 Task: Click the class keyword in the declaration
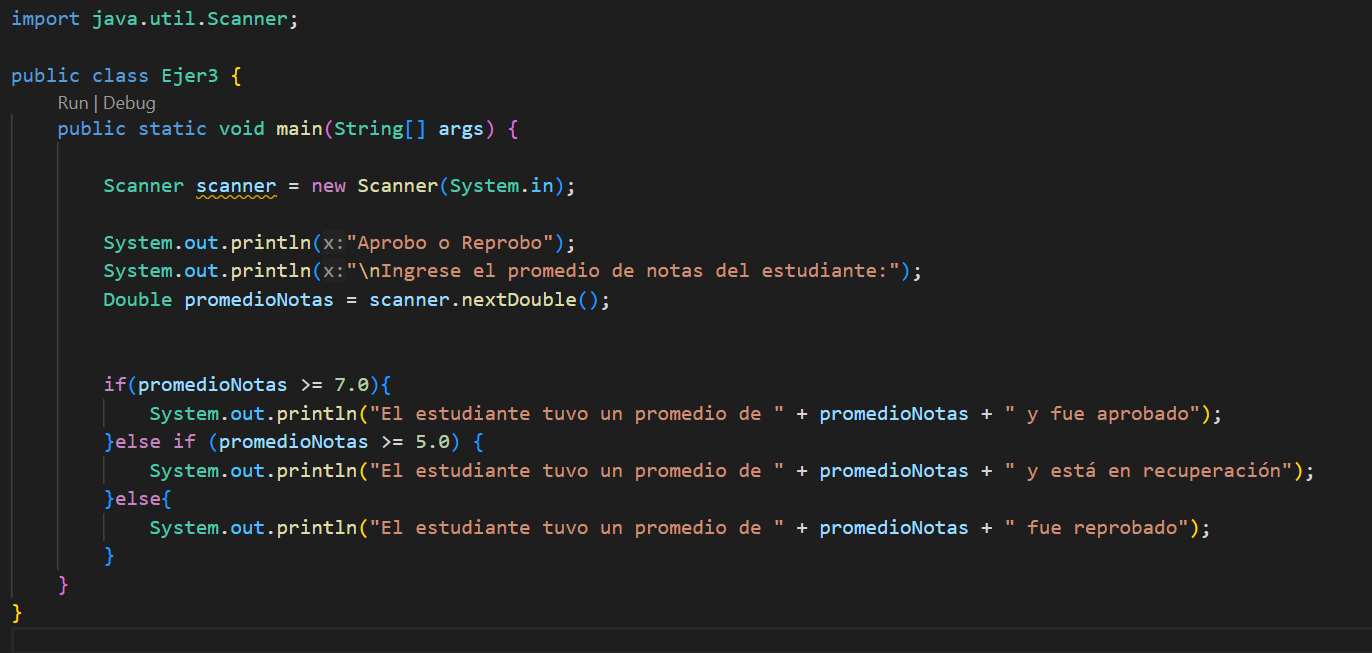pos(120,76)
